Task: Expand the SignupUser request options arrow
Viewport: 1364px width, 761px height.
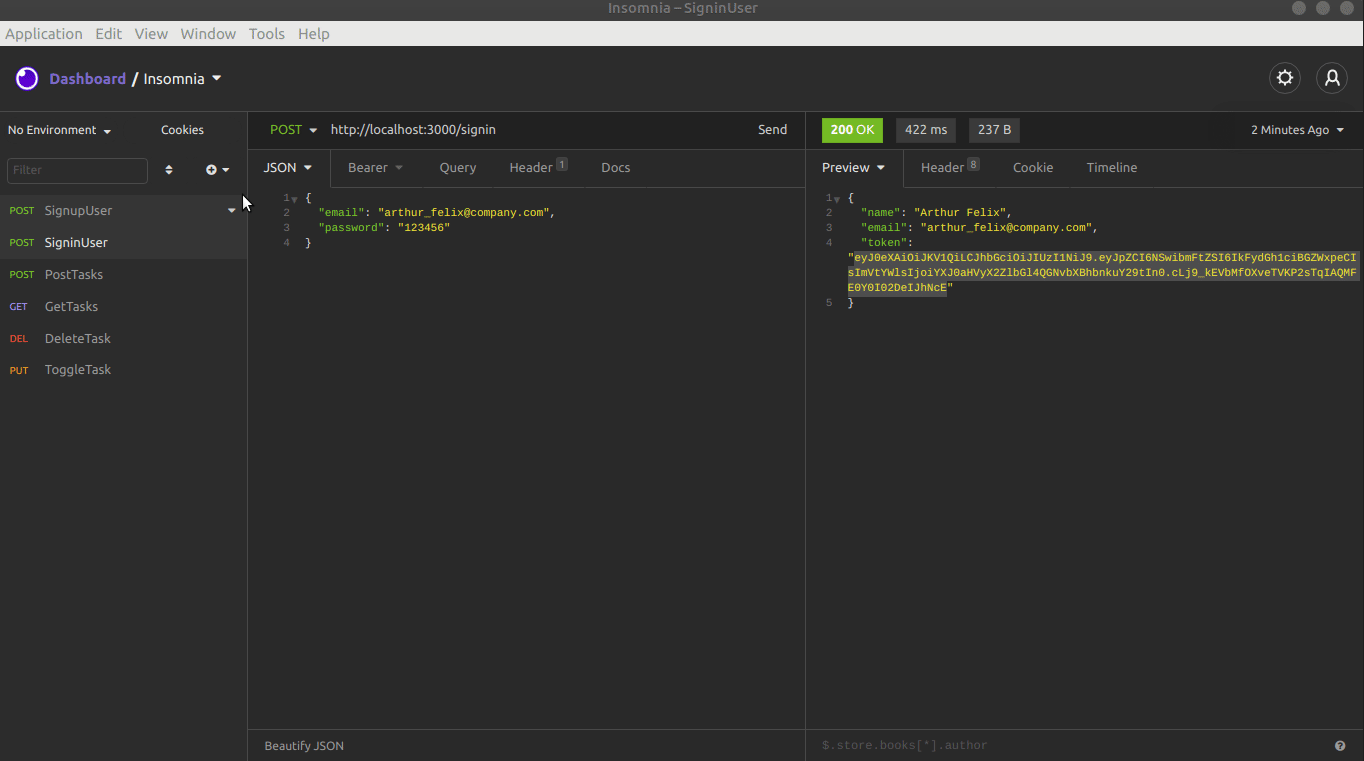Action: 231,210
